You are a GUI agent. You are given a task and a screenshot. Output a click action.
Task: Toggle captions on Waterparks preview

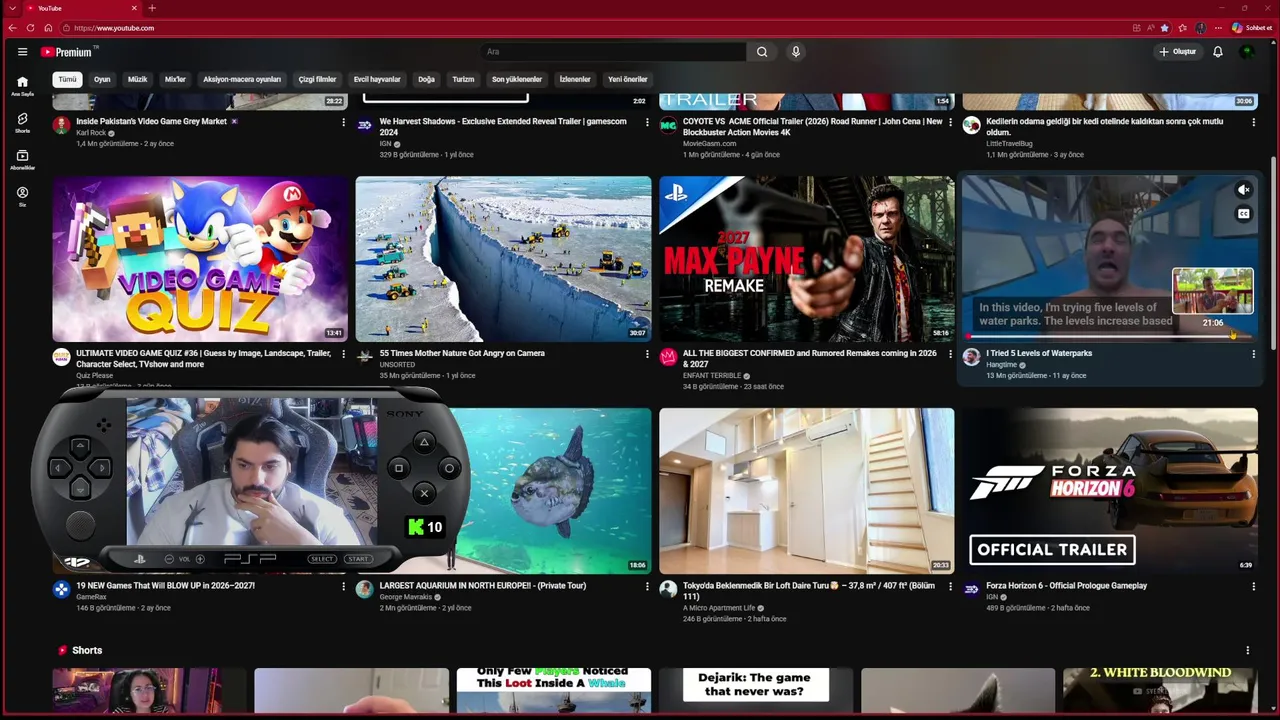pos(1243,214)
